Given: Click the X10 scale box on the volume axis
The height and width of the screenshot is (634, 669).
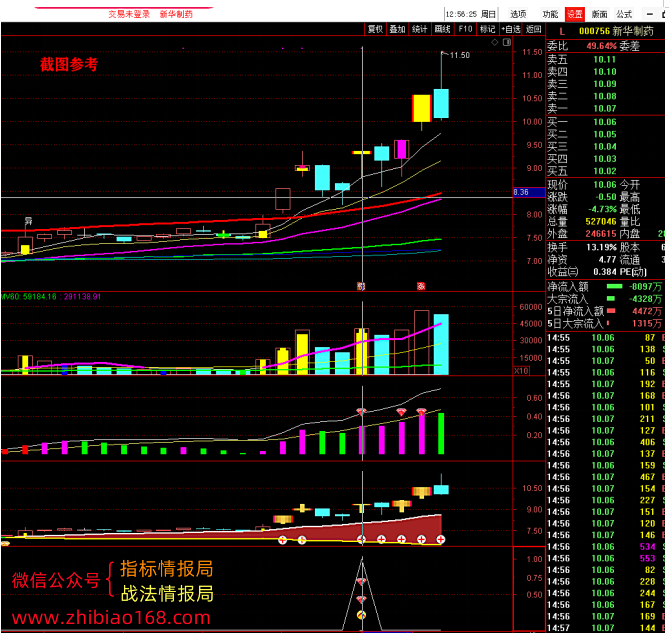Looking at the screenshot, I should 521,371.
